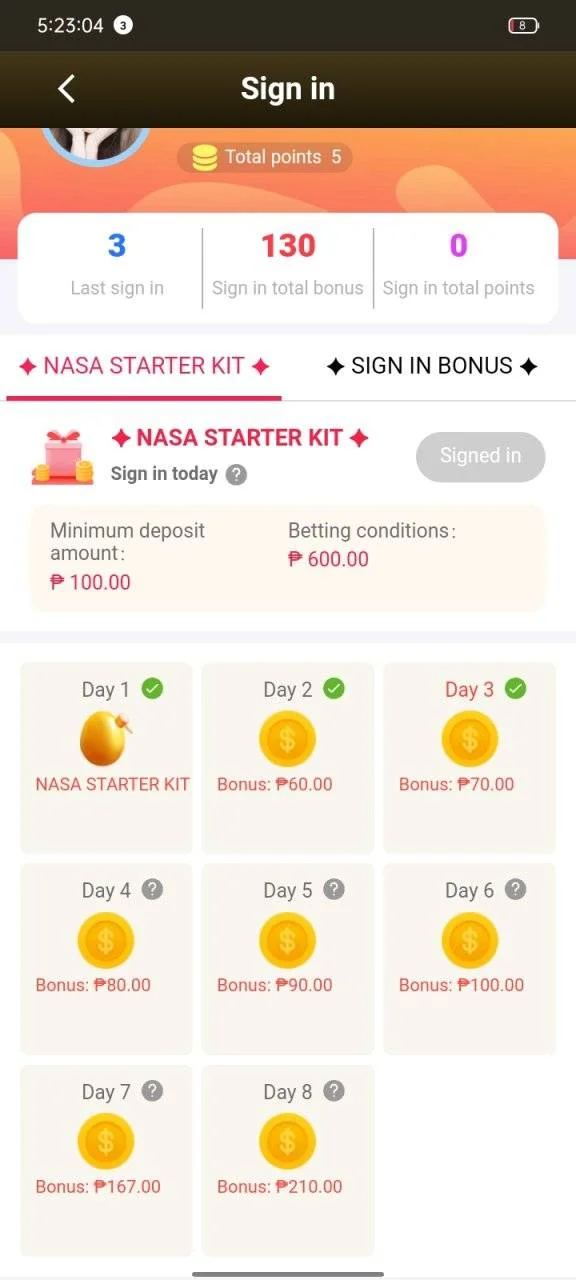Click the Day 1 green checkmark

click(x=152, y=688)
